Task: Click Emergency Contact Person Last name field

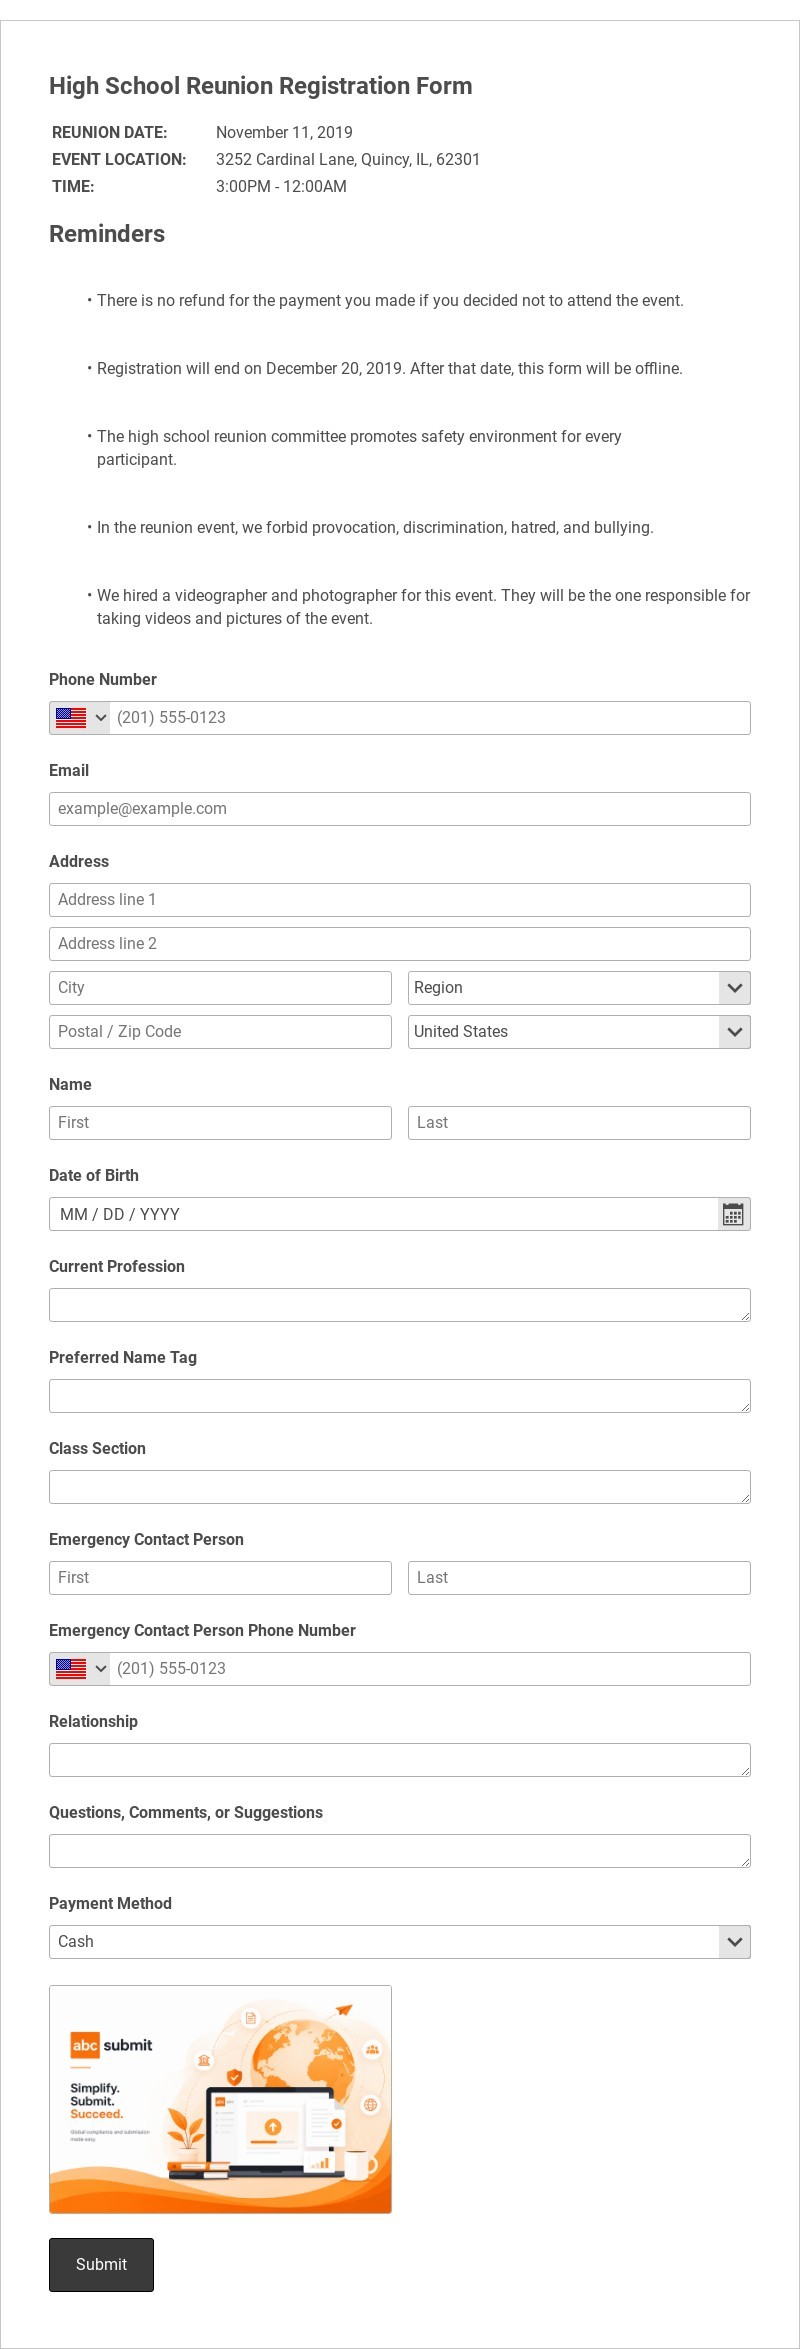Action: [579, 1578]
